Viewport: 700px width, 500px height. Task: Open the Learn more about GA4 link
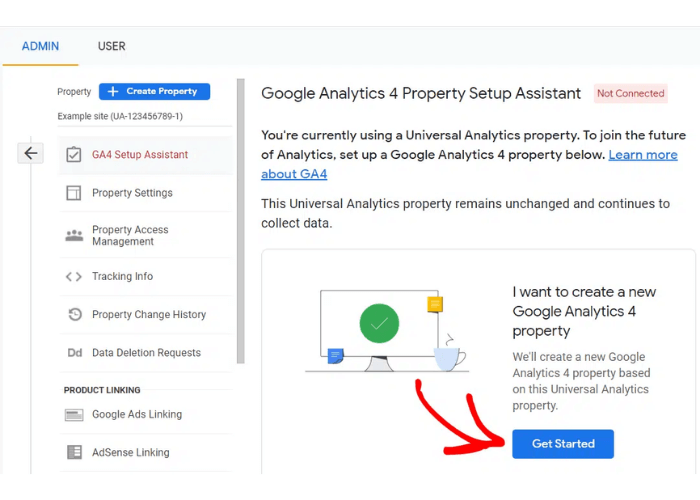point(643,155)
